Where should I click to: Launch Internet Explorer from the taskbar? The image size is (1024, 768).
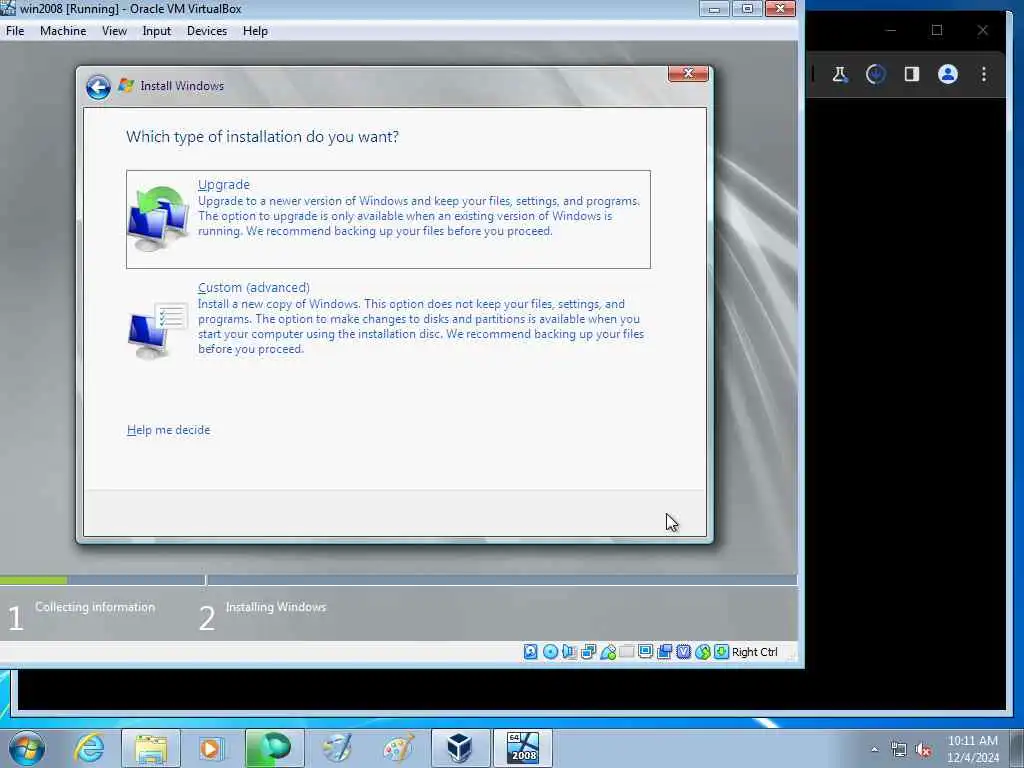89,748
